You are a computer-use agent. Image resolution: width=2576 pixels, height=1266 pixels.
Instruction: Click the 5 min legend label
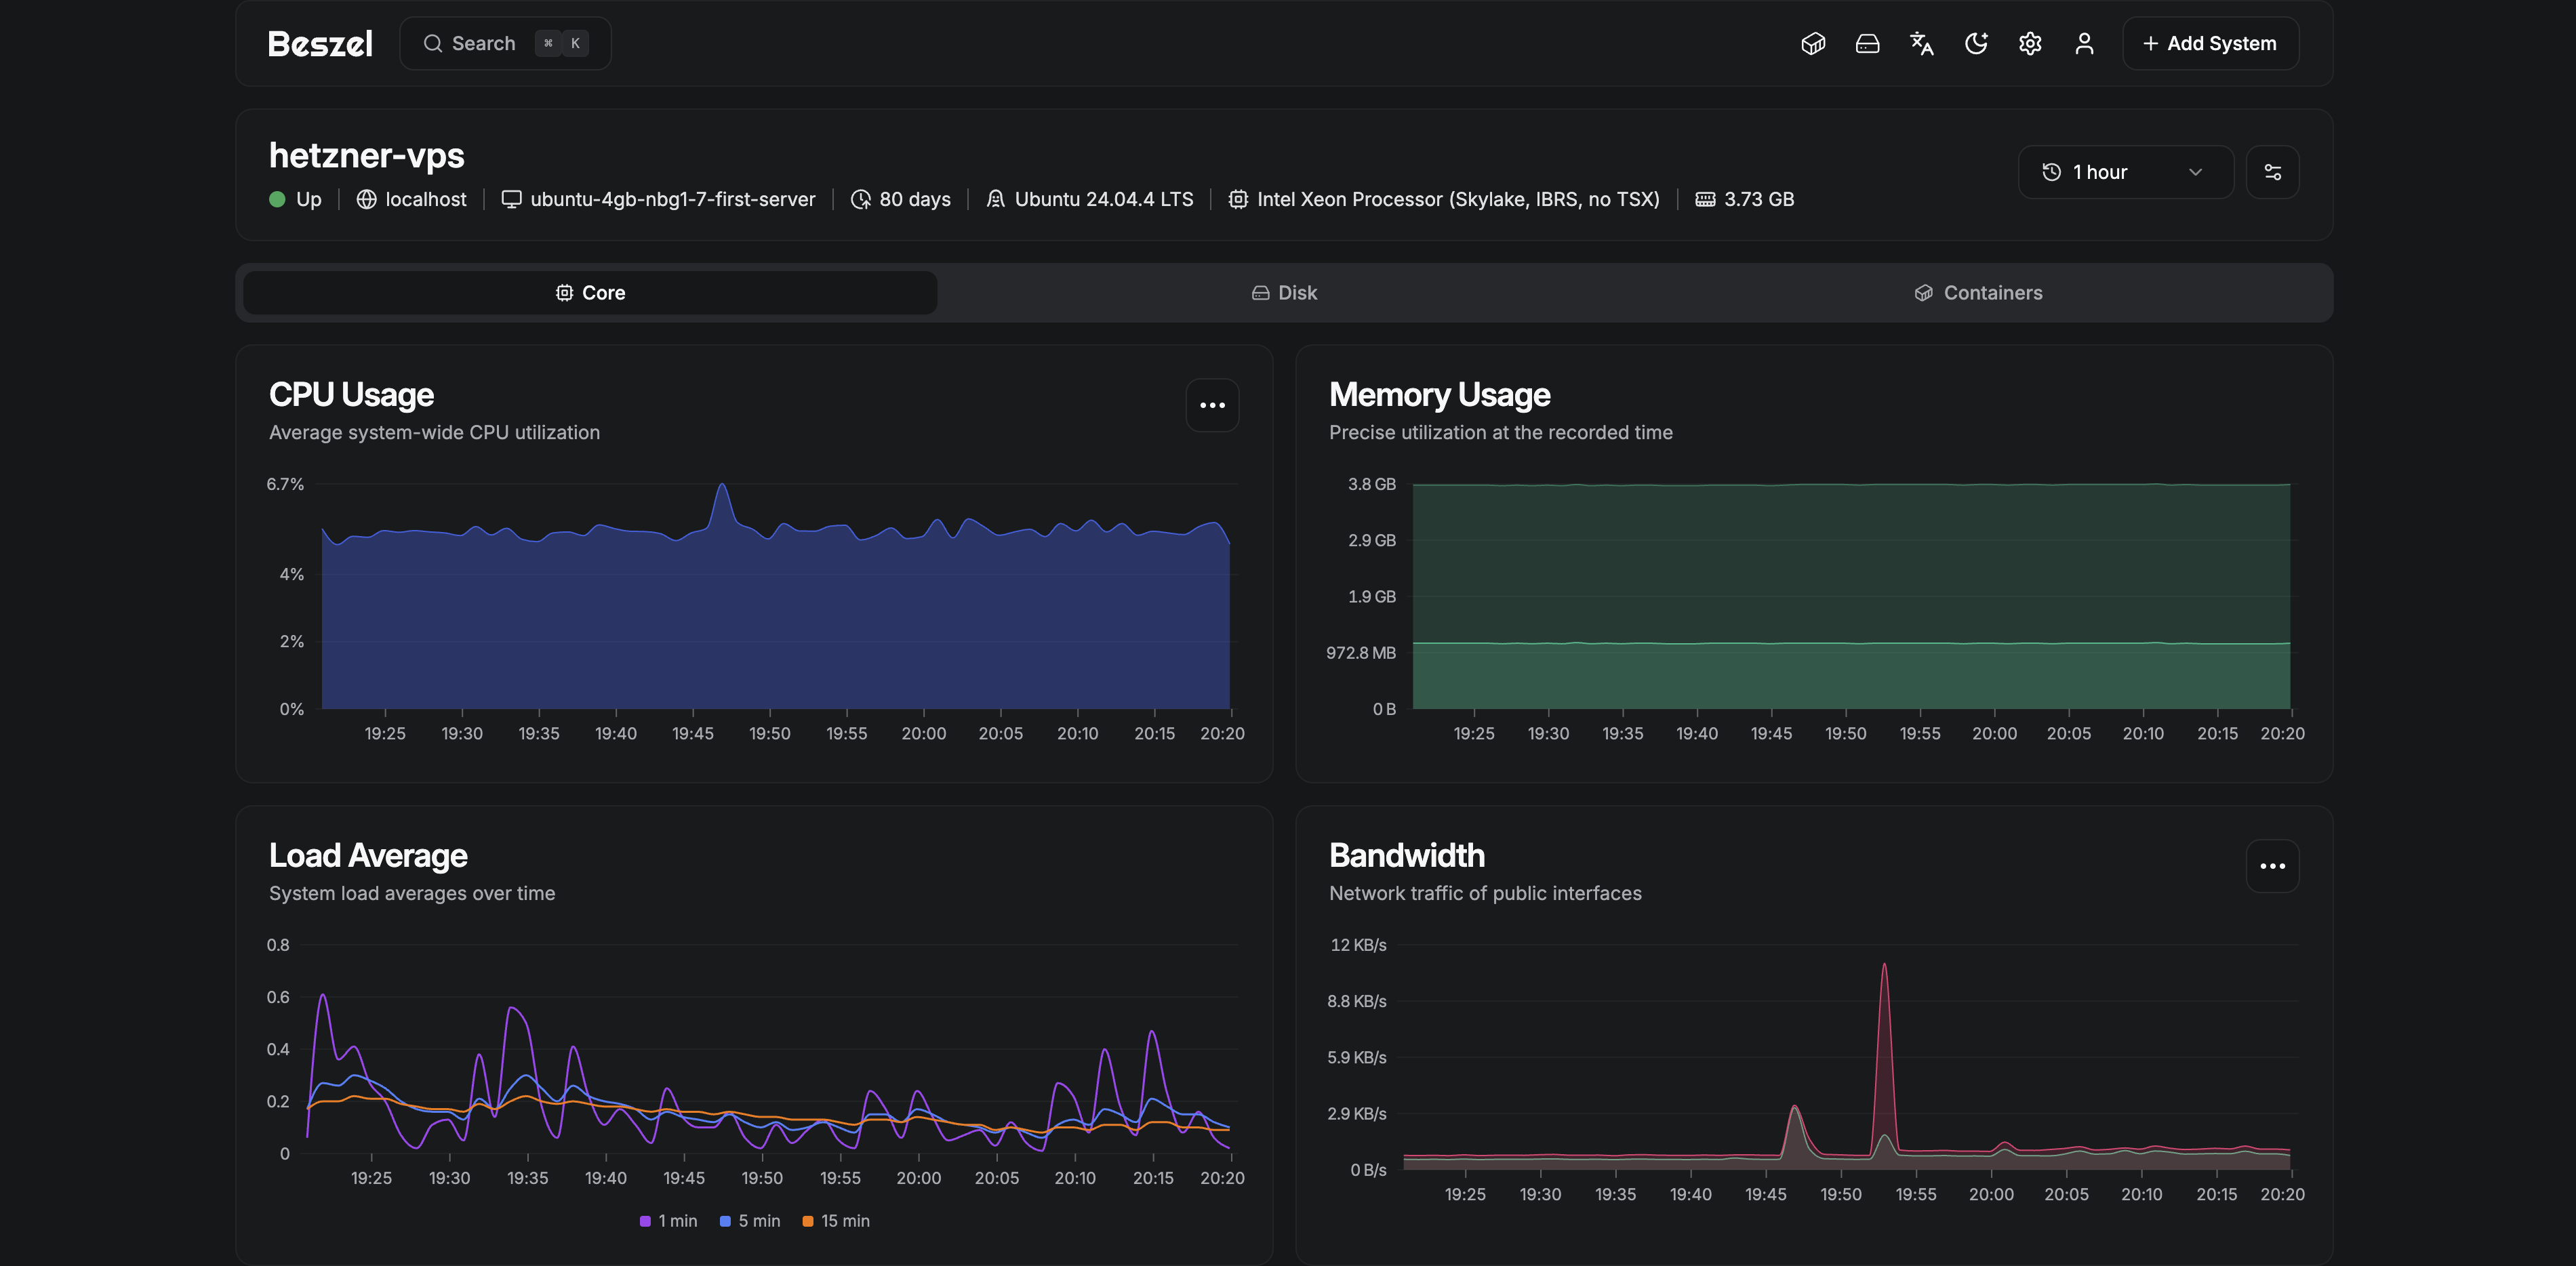[x=759, y=1221]
